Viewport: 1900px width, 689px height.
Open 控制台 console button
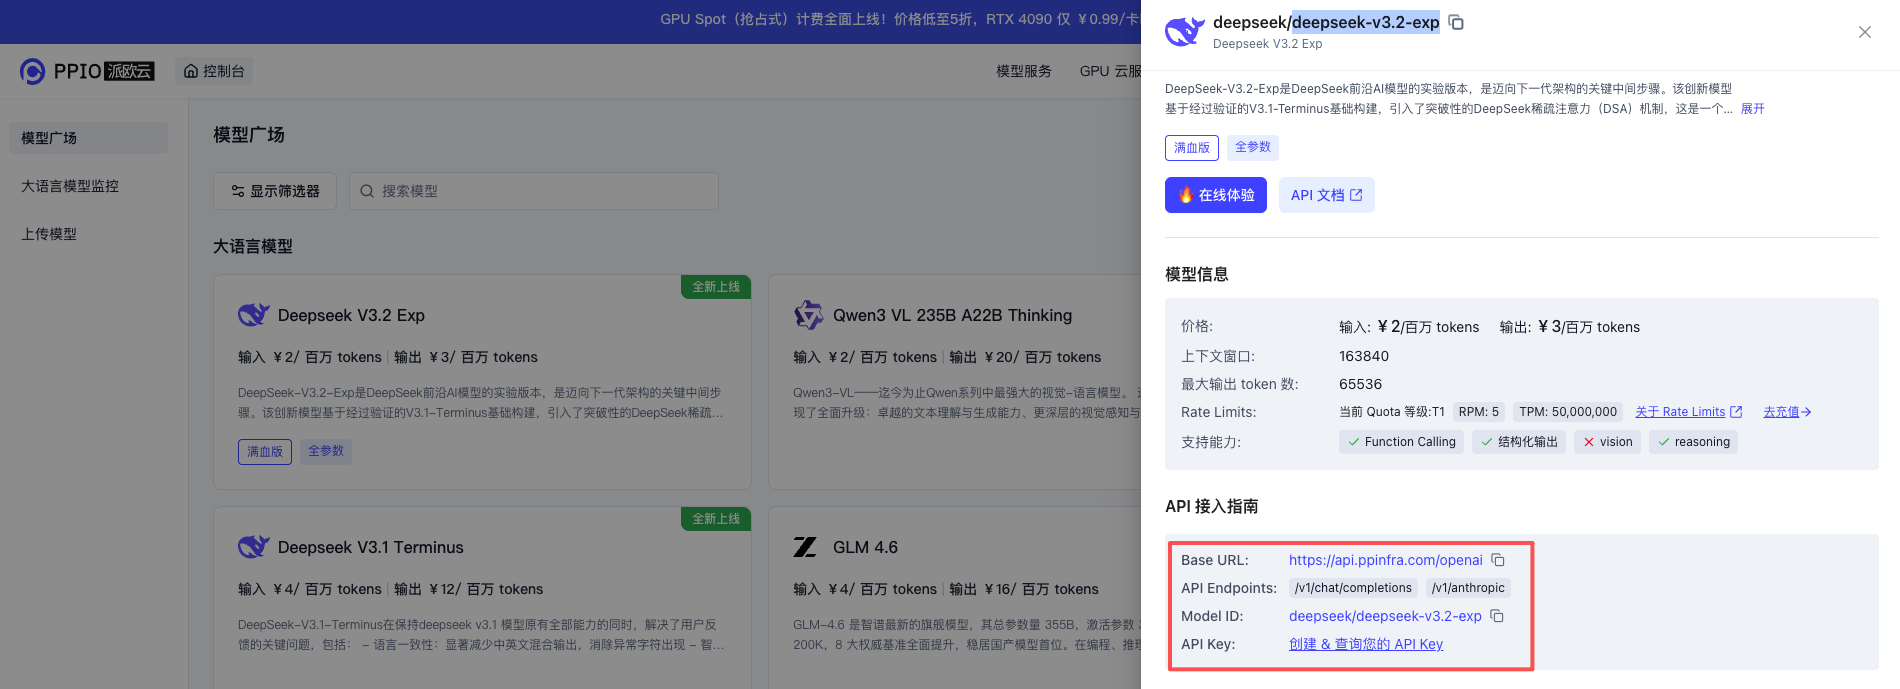click(x=214, y=71)
